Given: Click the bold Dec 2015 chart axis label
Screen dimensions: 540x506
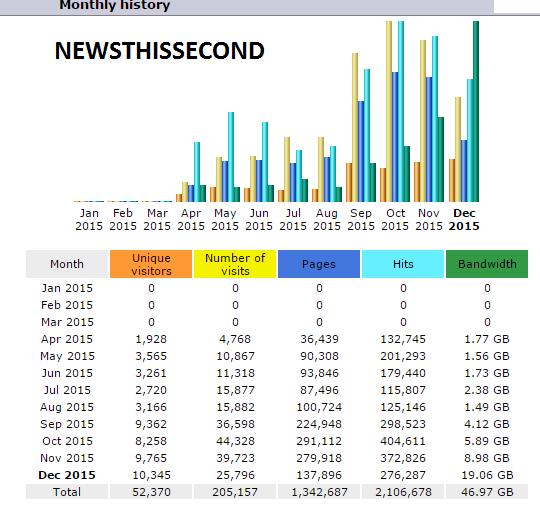Looking at the screenshot, I should tap(464, 220).
